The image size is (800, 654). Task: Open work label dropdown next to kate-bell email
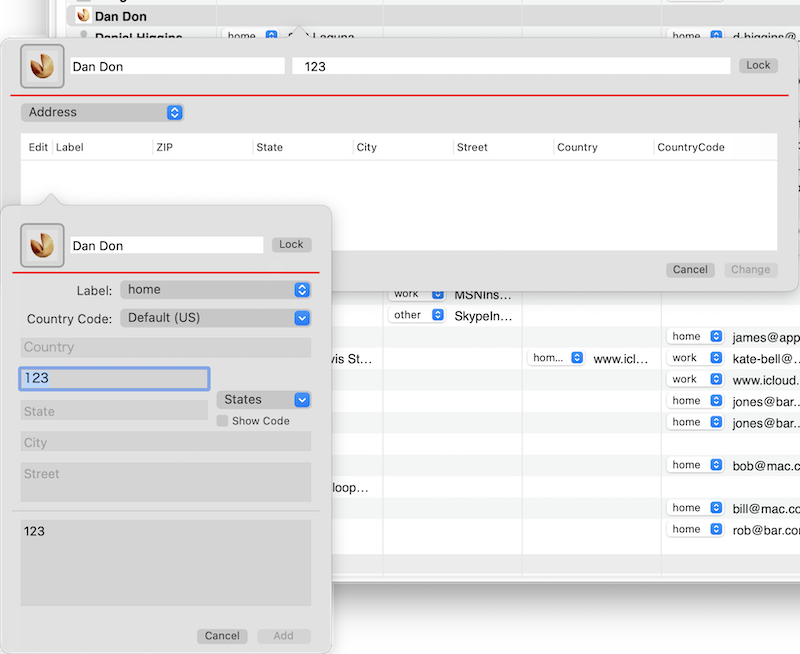point(695,358)
